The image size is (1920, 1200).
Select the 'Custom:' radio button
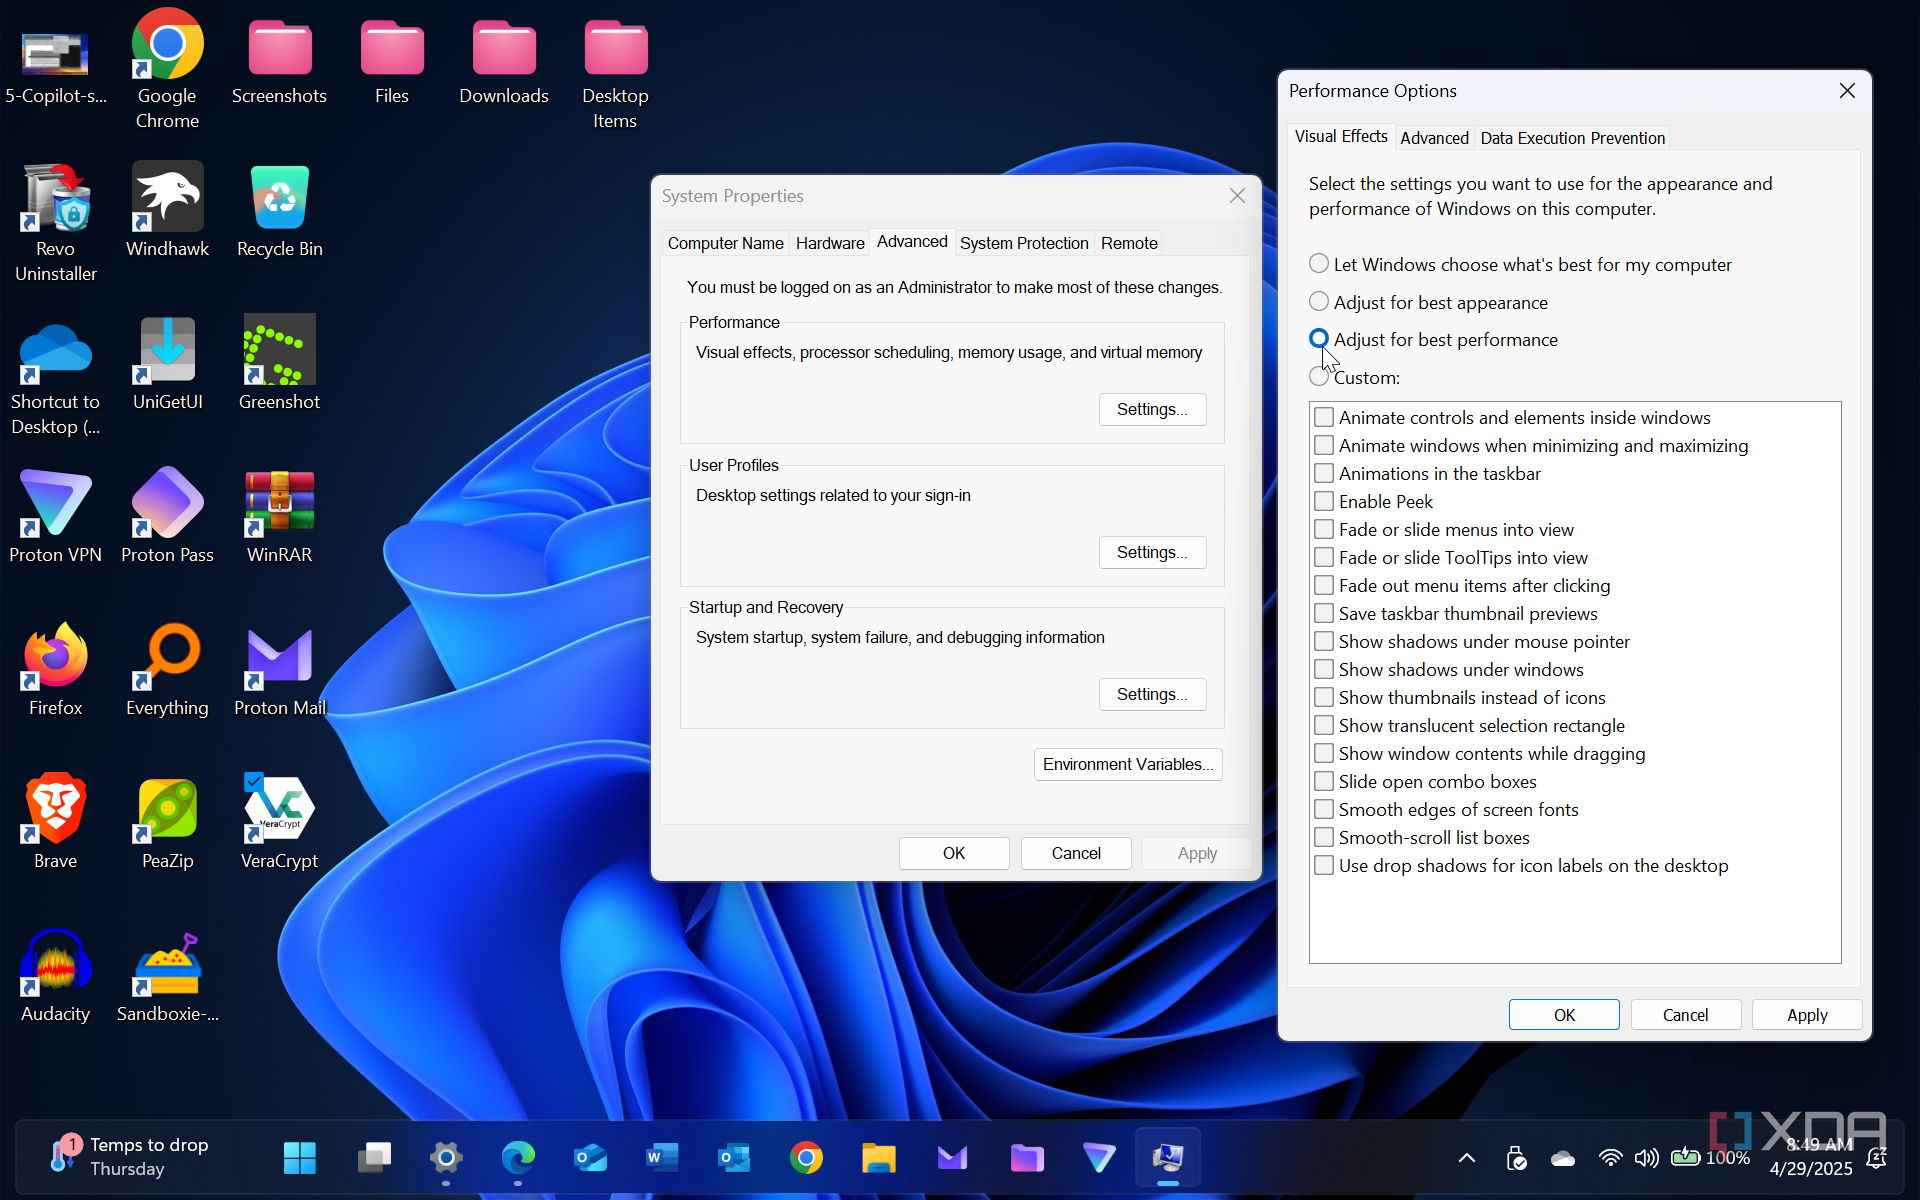tap(1319, 377)
